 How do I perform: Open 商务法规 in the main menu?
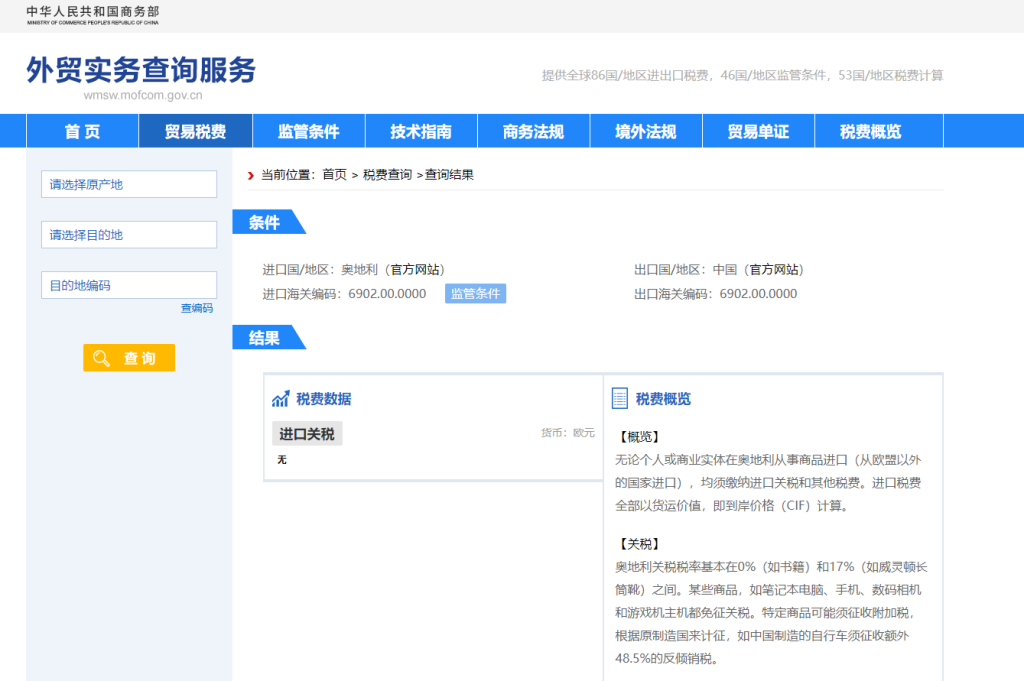[x=534, y=131]
